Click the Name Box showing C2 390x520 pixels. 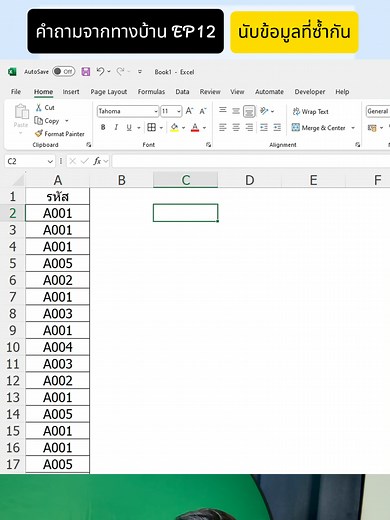coord(29,161)
